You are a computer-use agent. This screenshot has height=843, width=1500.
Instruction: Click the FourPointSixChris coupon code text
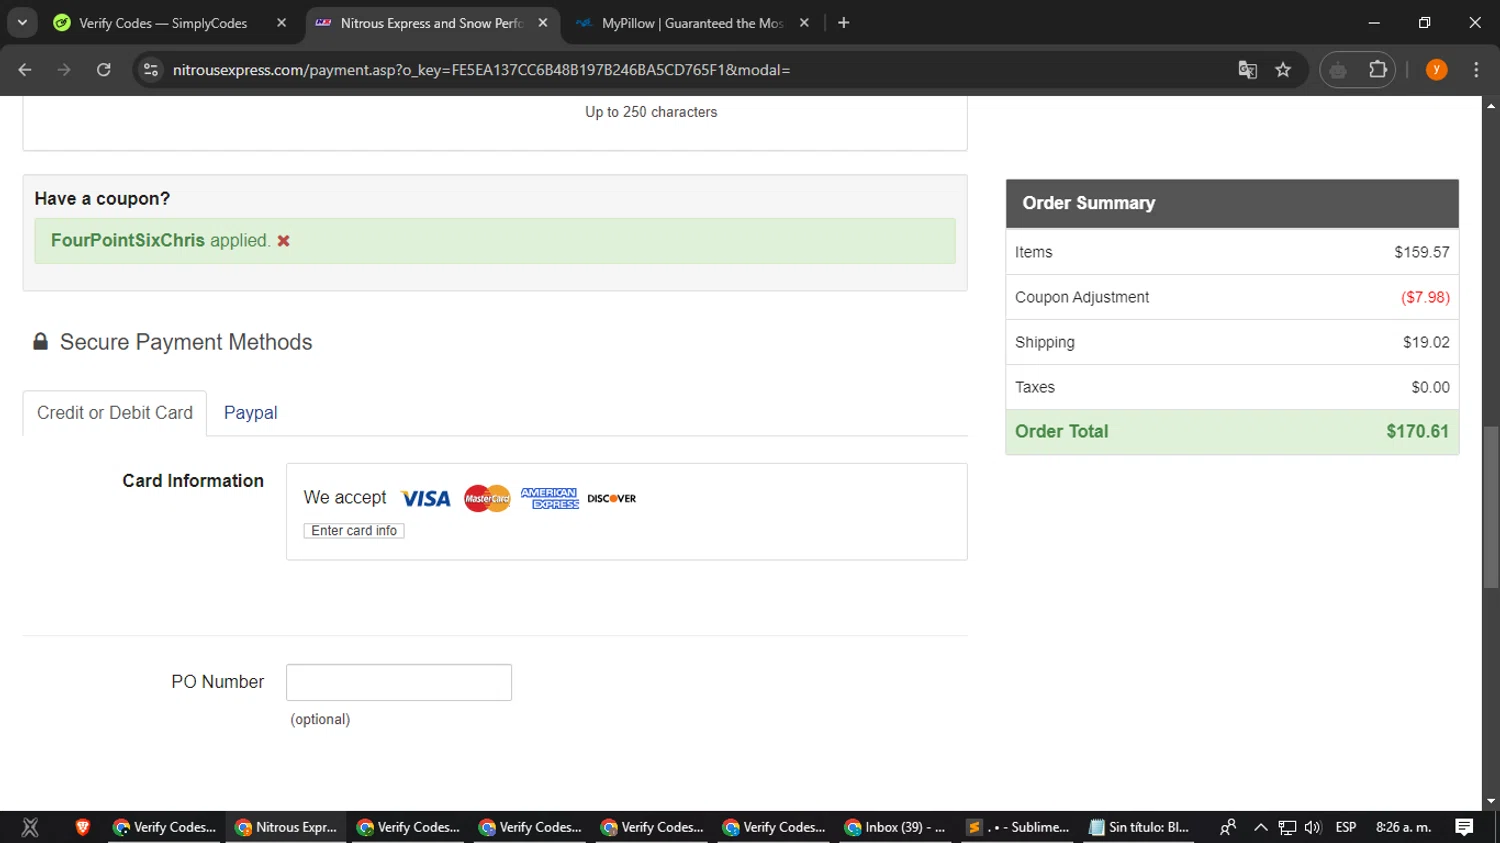tap(127, 241)
